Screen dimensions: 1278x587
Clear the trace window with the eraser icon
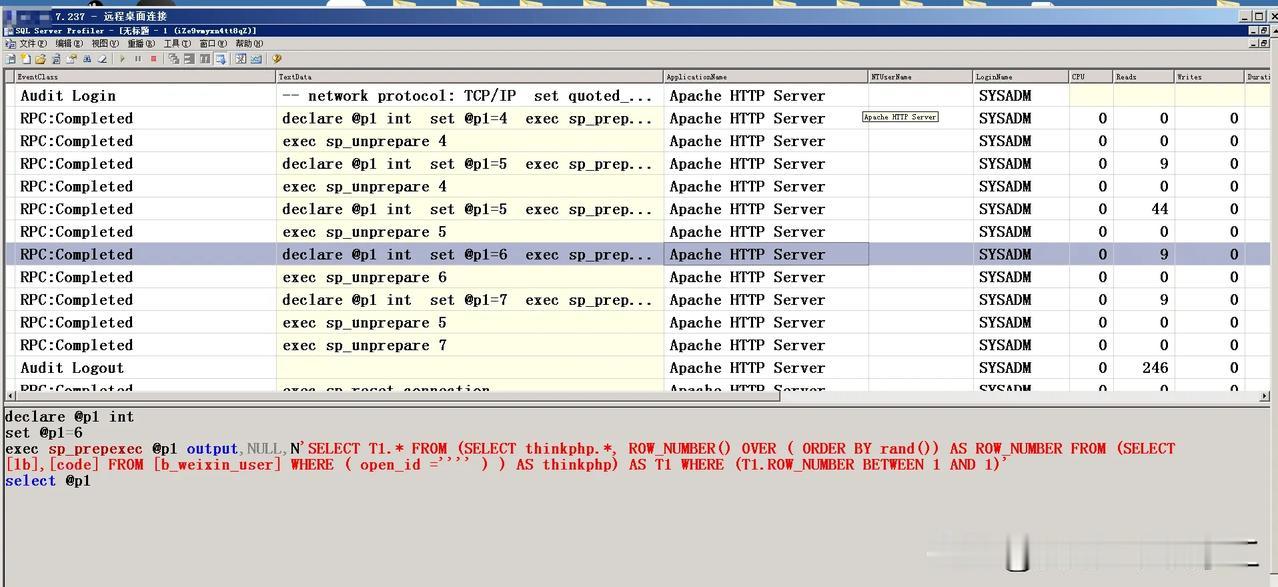pos(102,59)
